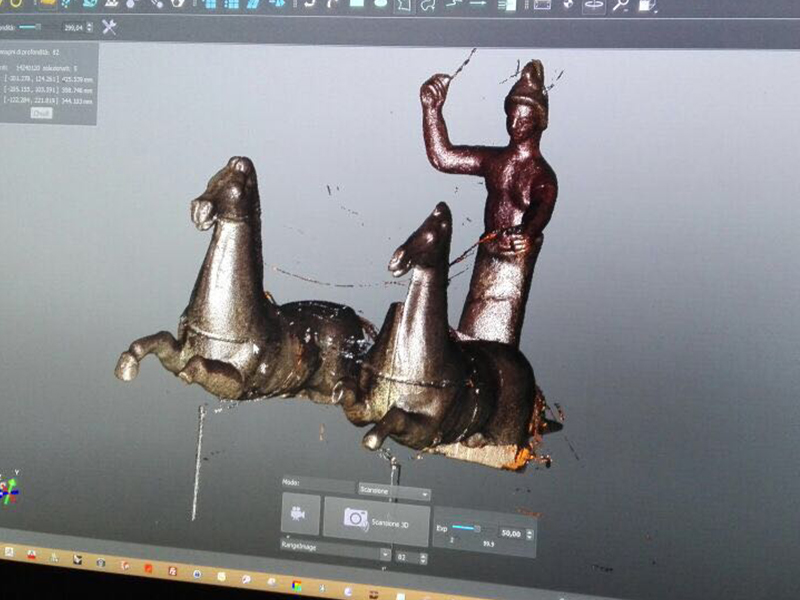800x600 pixels.
Task: Click the undo arrow in toolbar
Action: pyautogui.click(x=310, y=4)
